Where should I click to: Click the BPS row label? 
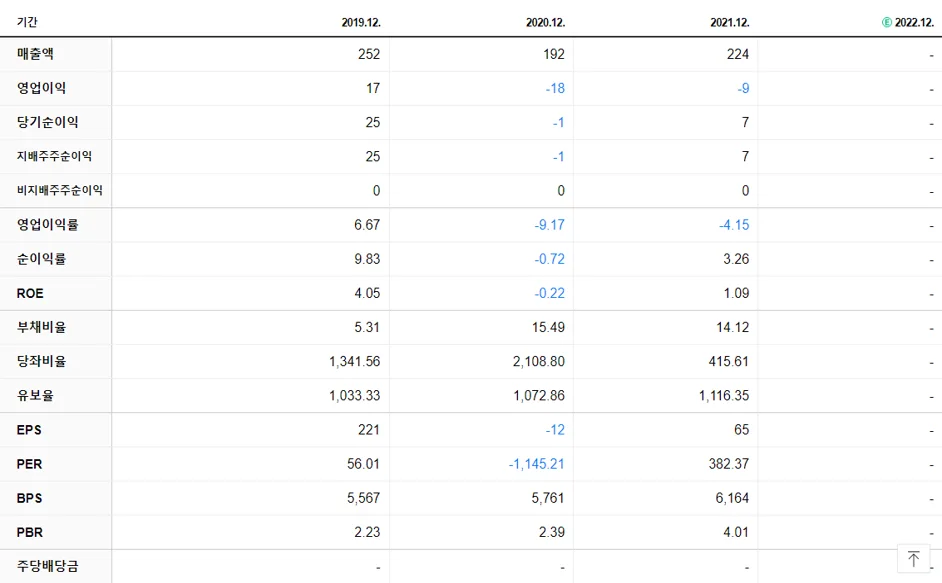29,498
